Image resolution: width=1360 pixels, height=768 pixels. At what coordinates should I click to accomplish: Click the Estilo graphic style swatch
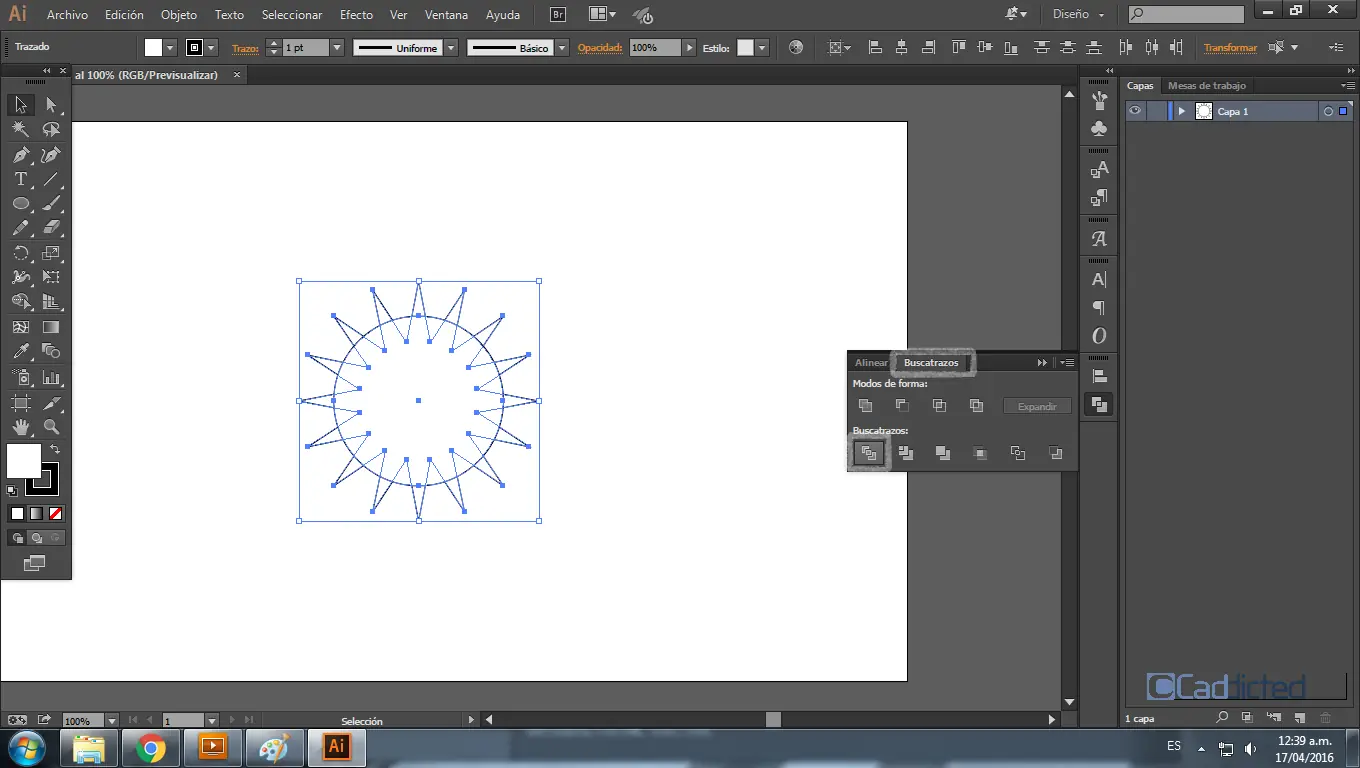pos(745,48)
